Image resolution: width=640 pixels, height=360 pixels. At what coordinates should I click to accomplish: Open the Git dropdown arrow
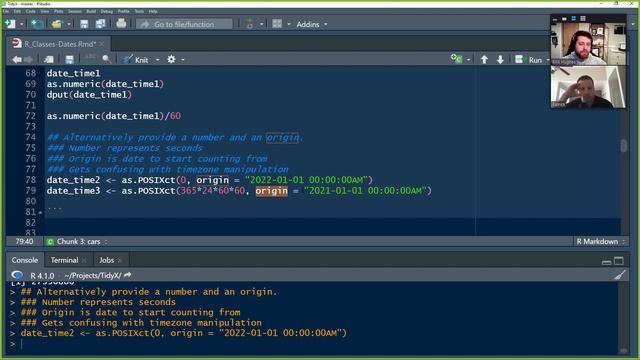(x=262, y=24)
